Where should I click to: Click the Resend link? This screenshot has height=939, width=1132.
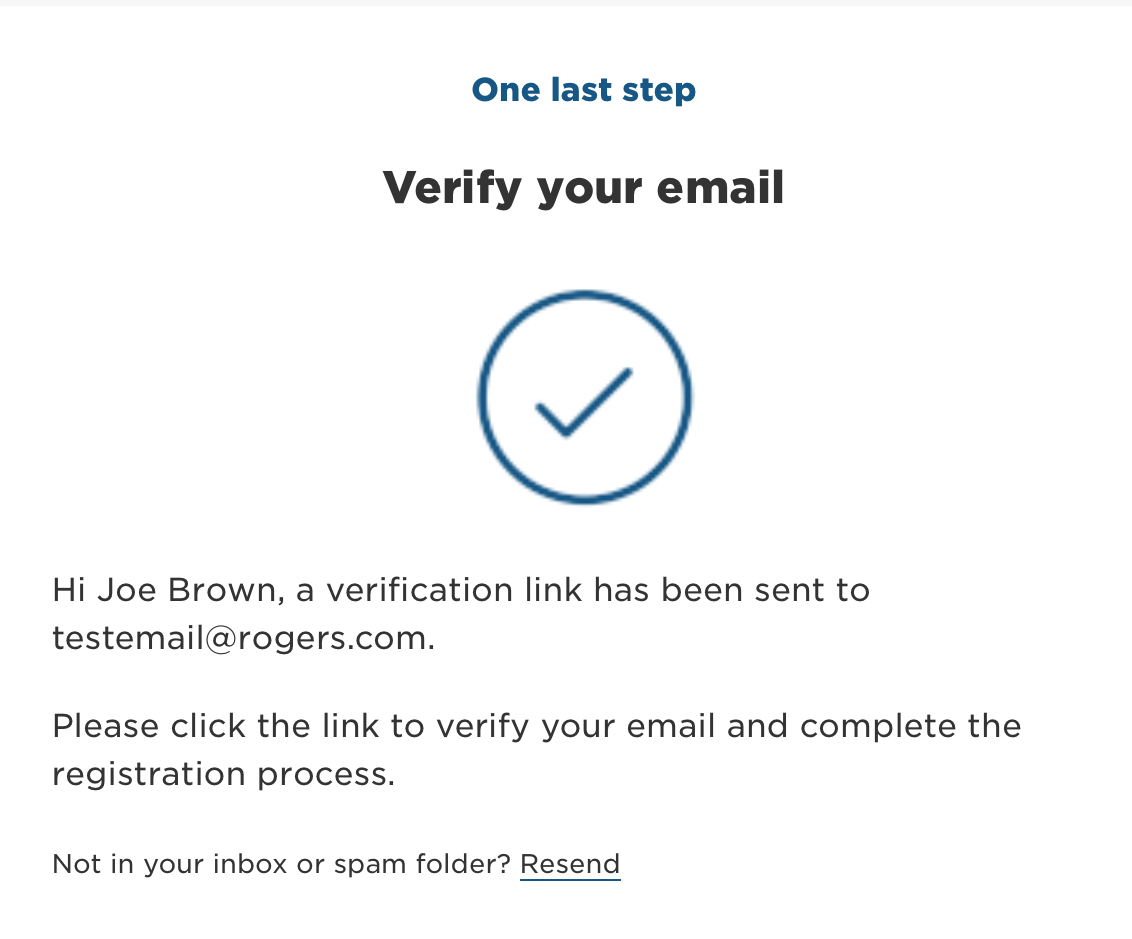[570, 864]
